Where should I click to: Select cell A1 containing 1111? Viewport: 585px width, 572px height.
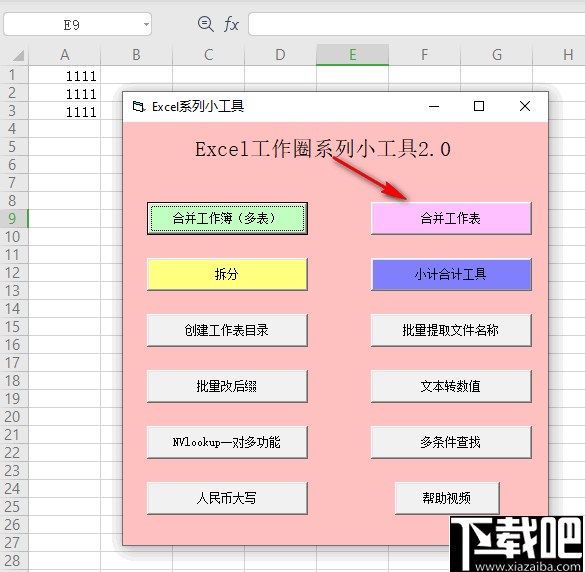click(x=65, y=75)
